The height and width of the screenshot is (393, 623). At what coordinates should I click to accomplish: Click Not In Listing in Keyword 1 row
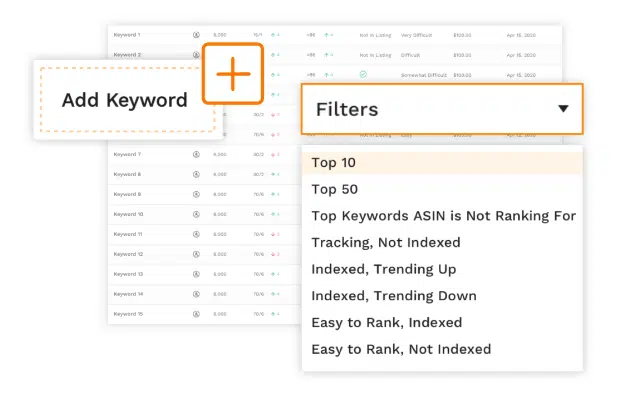pos(375,35)
